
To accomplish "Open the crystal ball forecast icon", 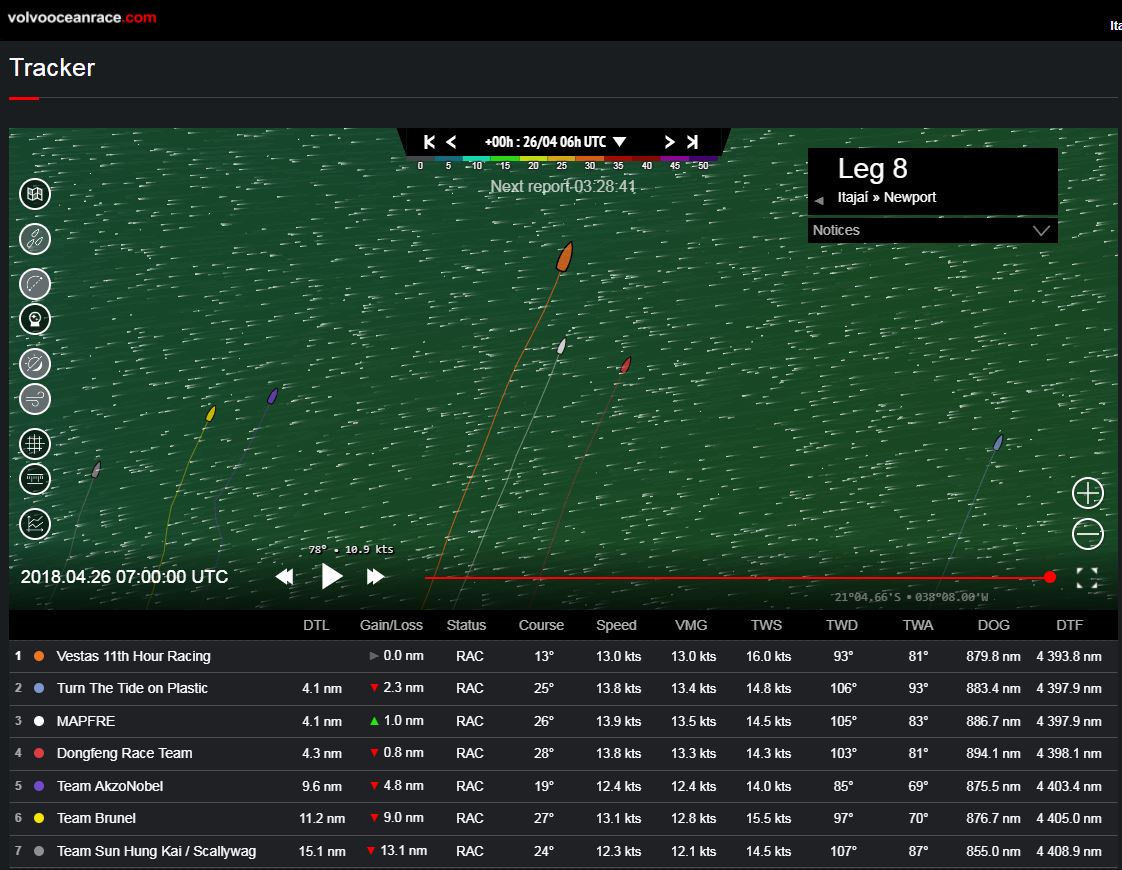I will pos(34,319).
